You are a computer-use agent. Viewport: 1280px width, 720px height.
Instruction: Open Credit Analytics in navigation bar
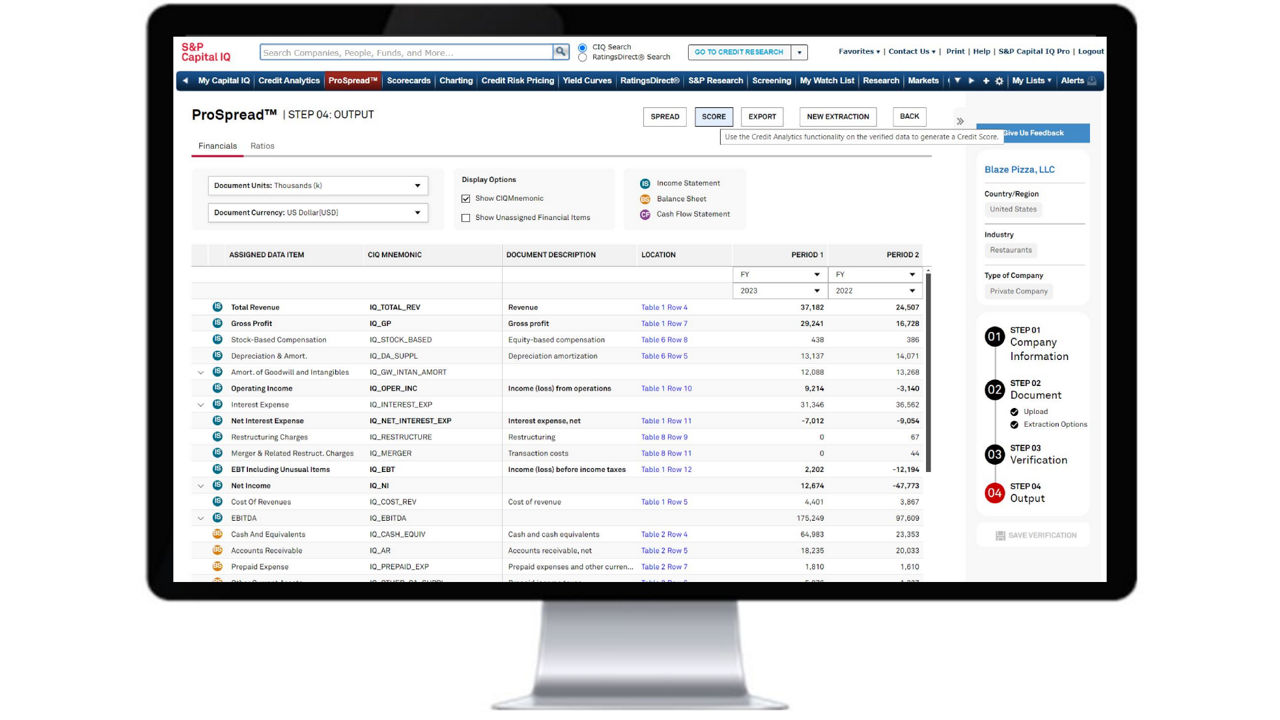click(289, 81)
